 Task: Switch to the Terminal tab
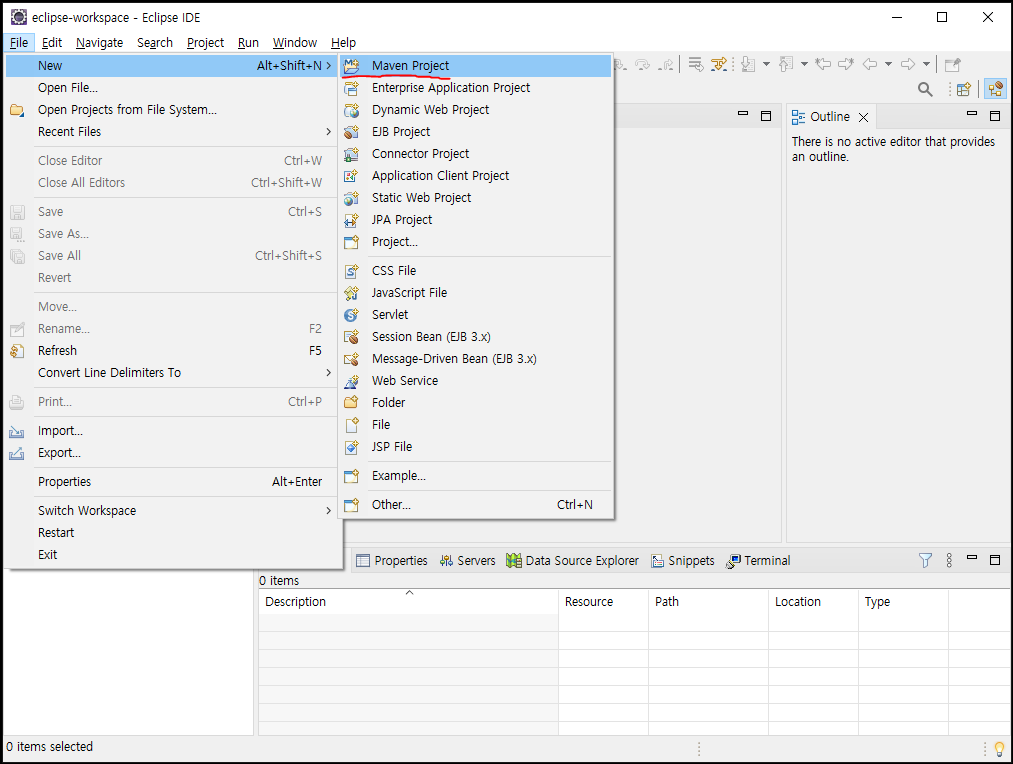point(758,561)
